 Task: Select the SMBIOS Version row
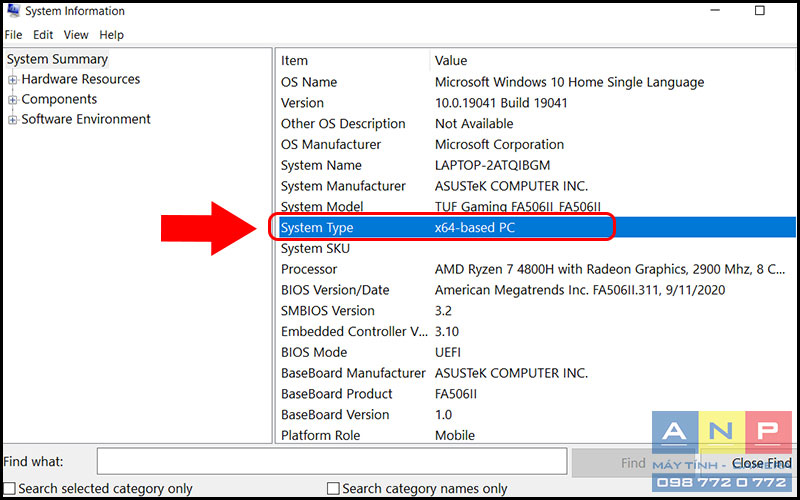point(536,311)
